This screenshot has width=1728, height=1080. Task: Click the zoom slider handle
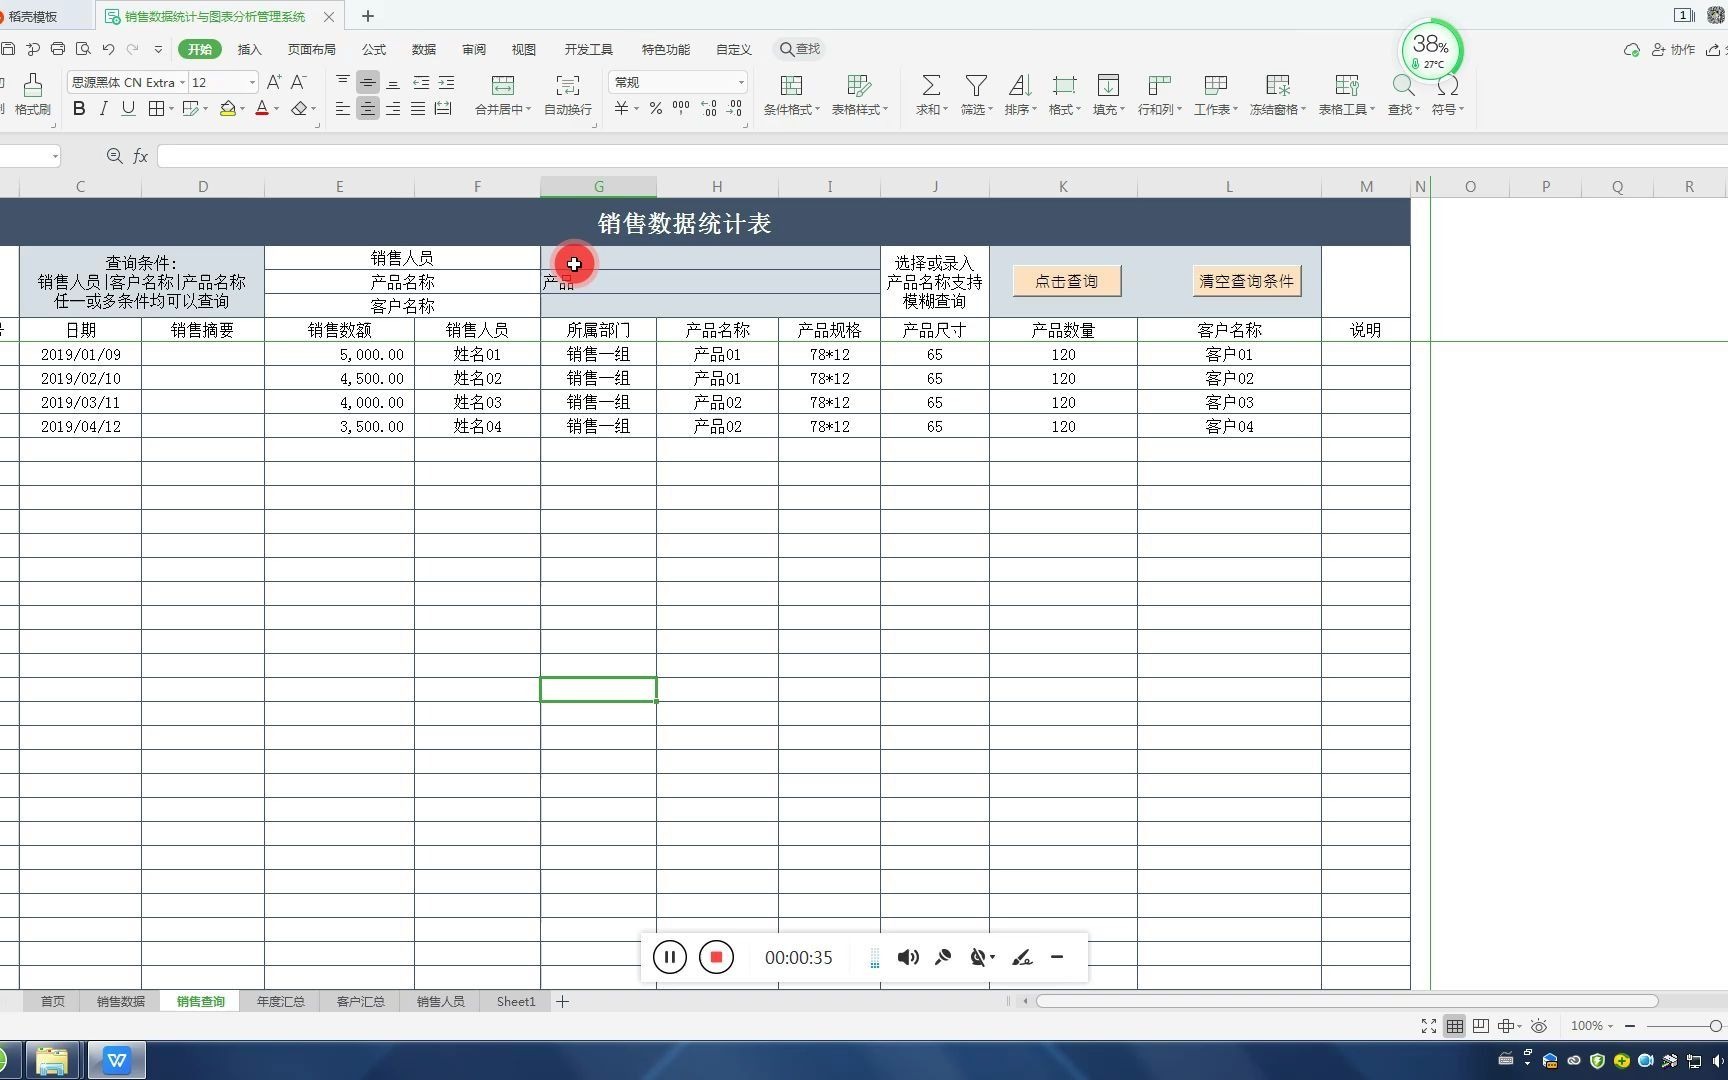coord(1716,1026)
